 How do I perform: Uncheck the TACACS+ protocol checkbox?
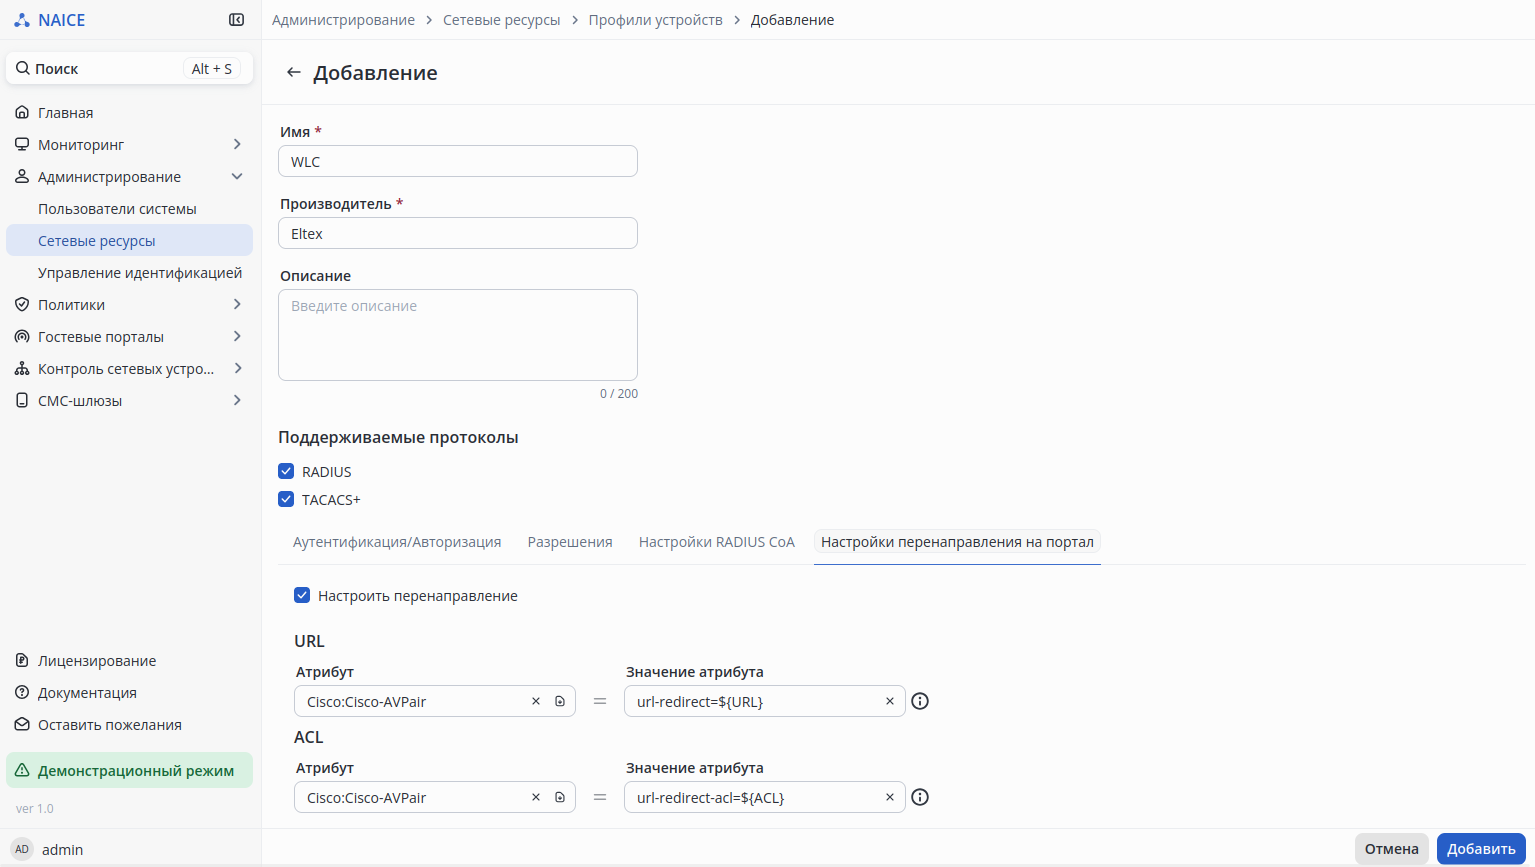click(x=287, y=499)
